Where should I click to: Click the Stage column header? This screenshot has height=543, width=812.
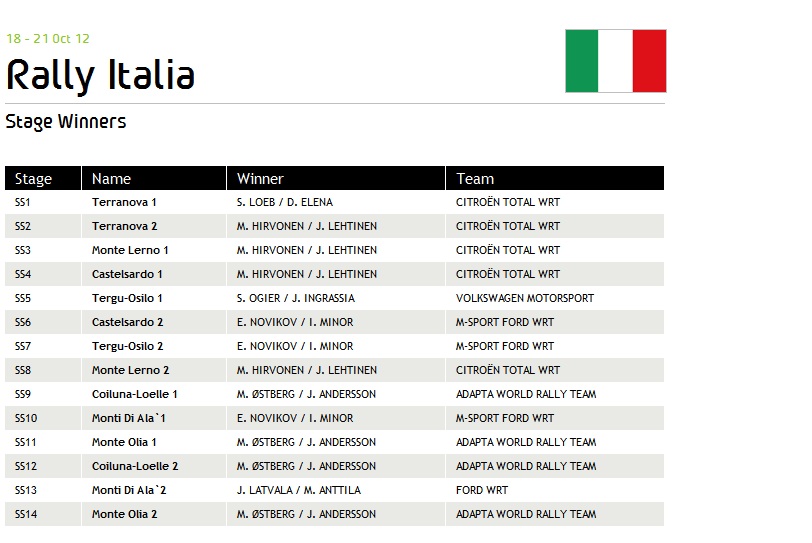point(33,179)
